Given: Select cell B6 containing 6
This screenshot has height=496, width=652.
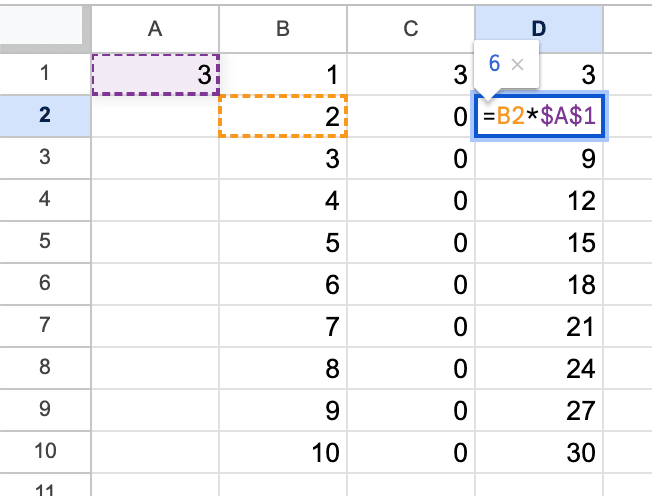Looking at the screenshot, I should [x=283, y=285].
